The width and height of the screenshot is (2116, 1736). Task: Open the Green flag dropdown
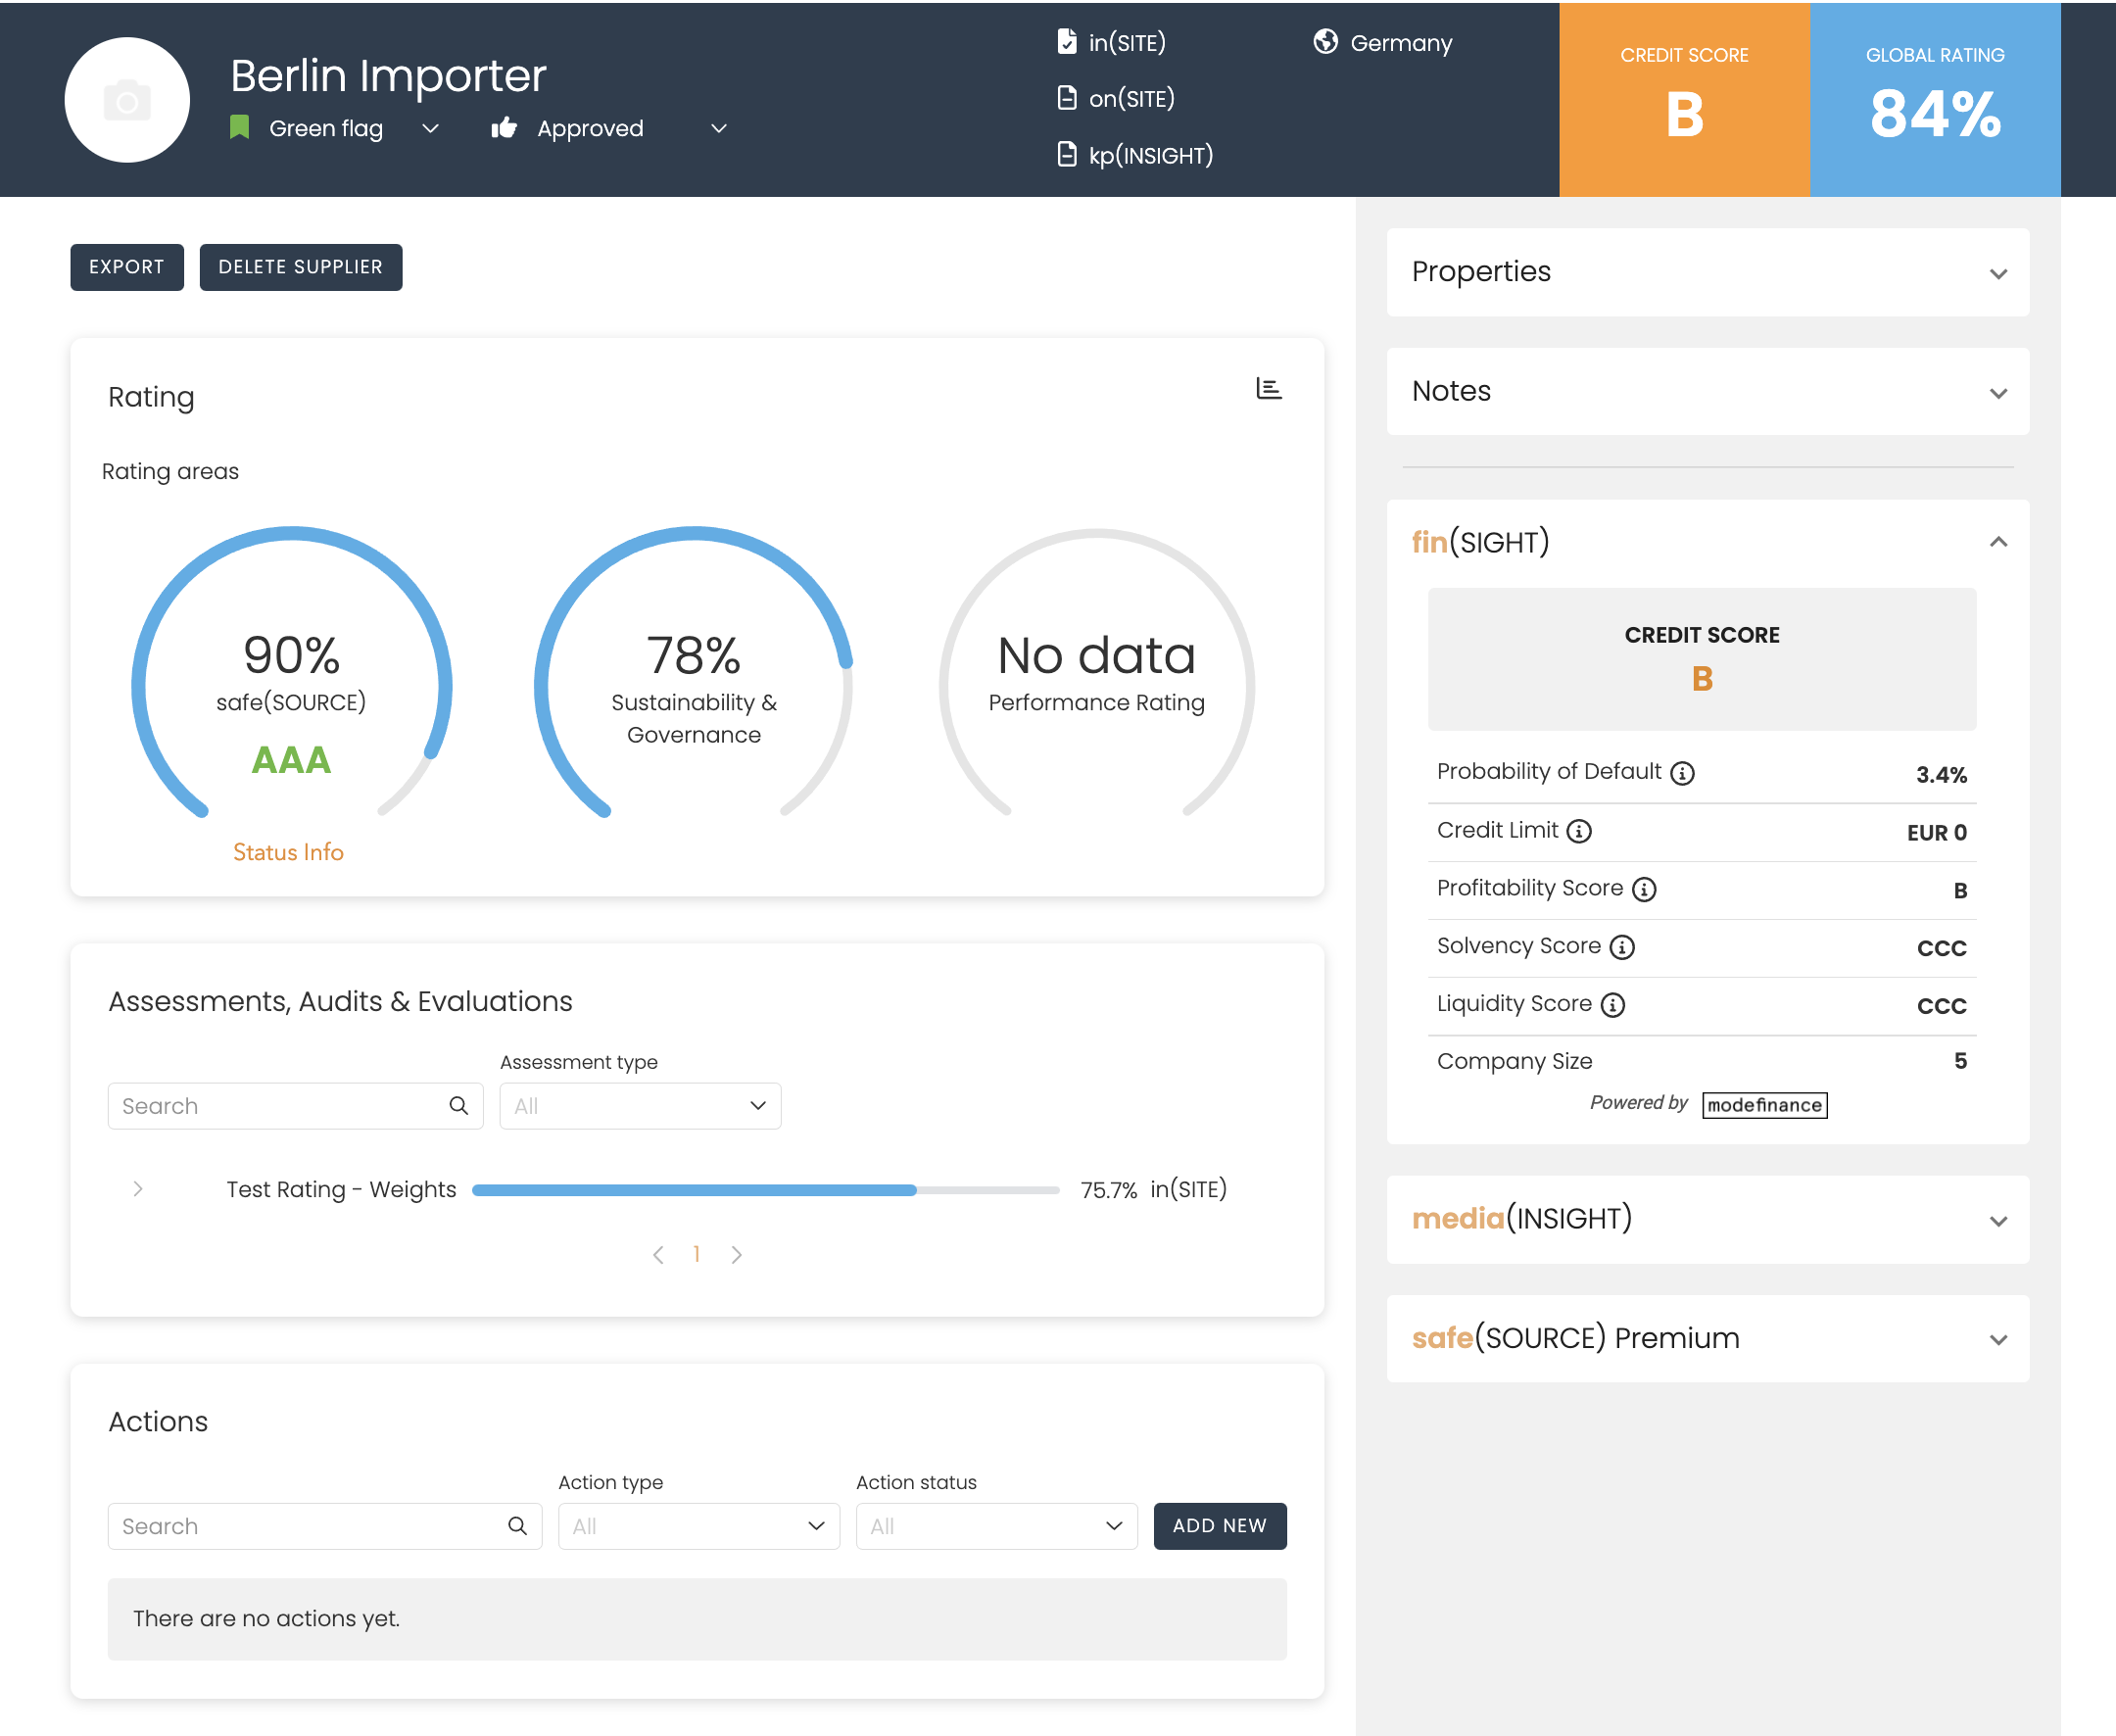(430, 128)
